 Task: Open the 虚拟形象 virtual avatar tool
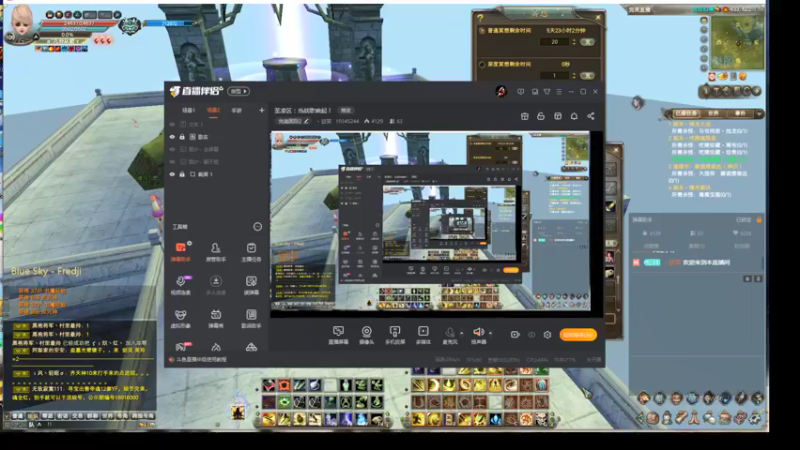tap(180, 318)
